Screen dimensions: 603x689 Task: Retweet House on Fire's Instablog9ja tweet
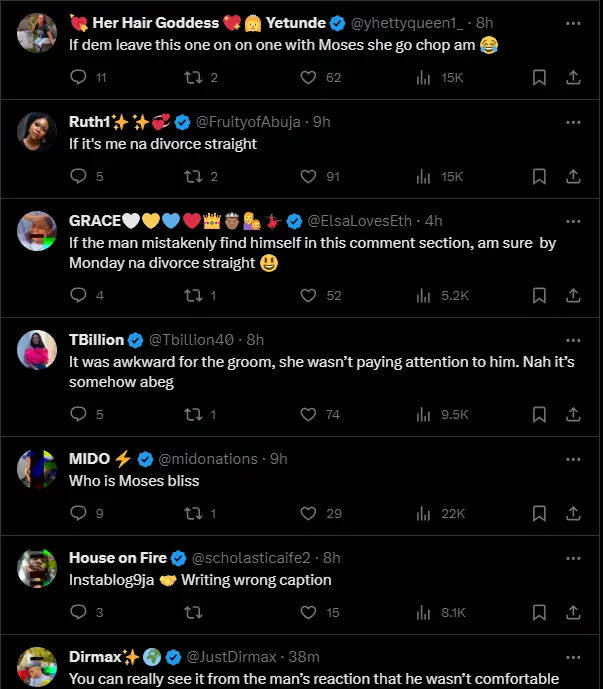click(x=195, y=612)
